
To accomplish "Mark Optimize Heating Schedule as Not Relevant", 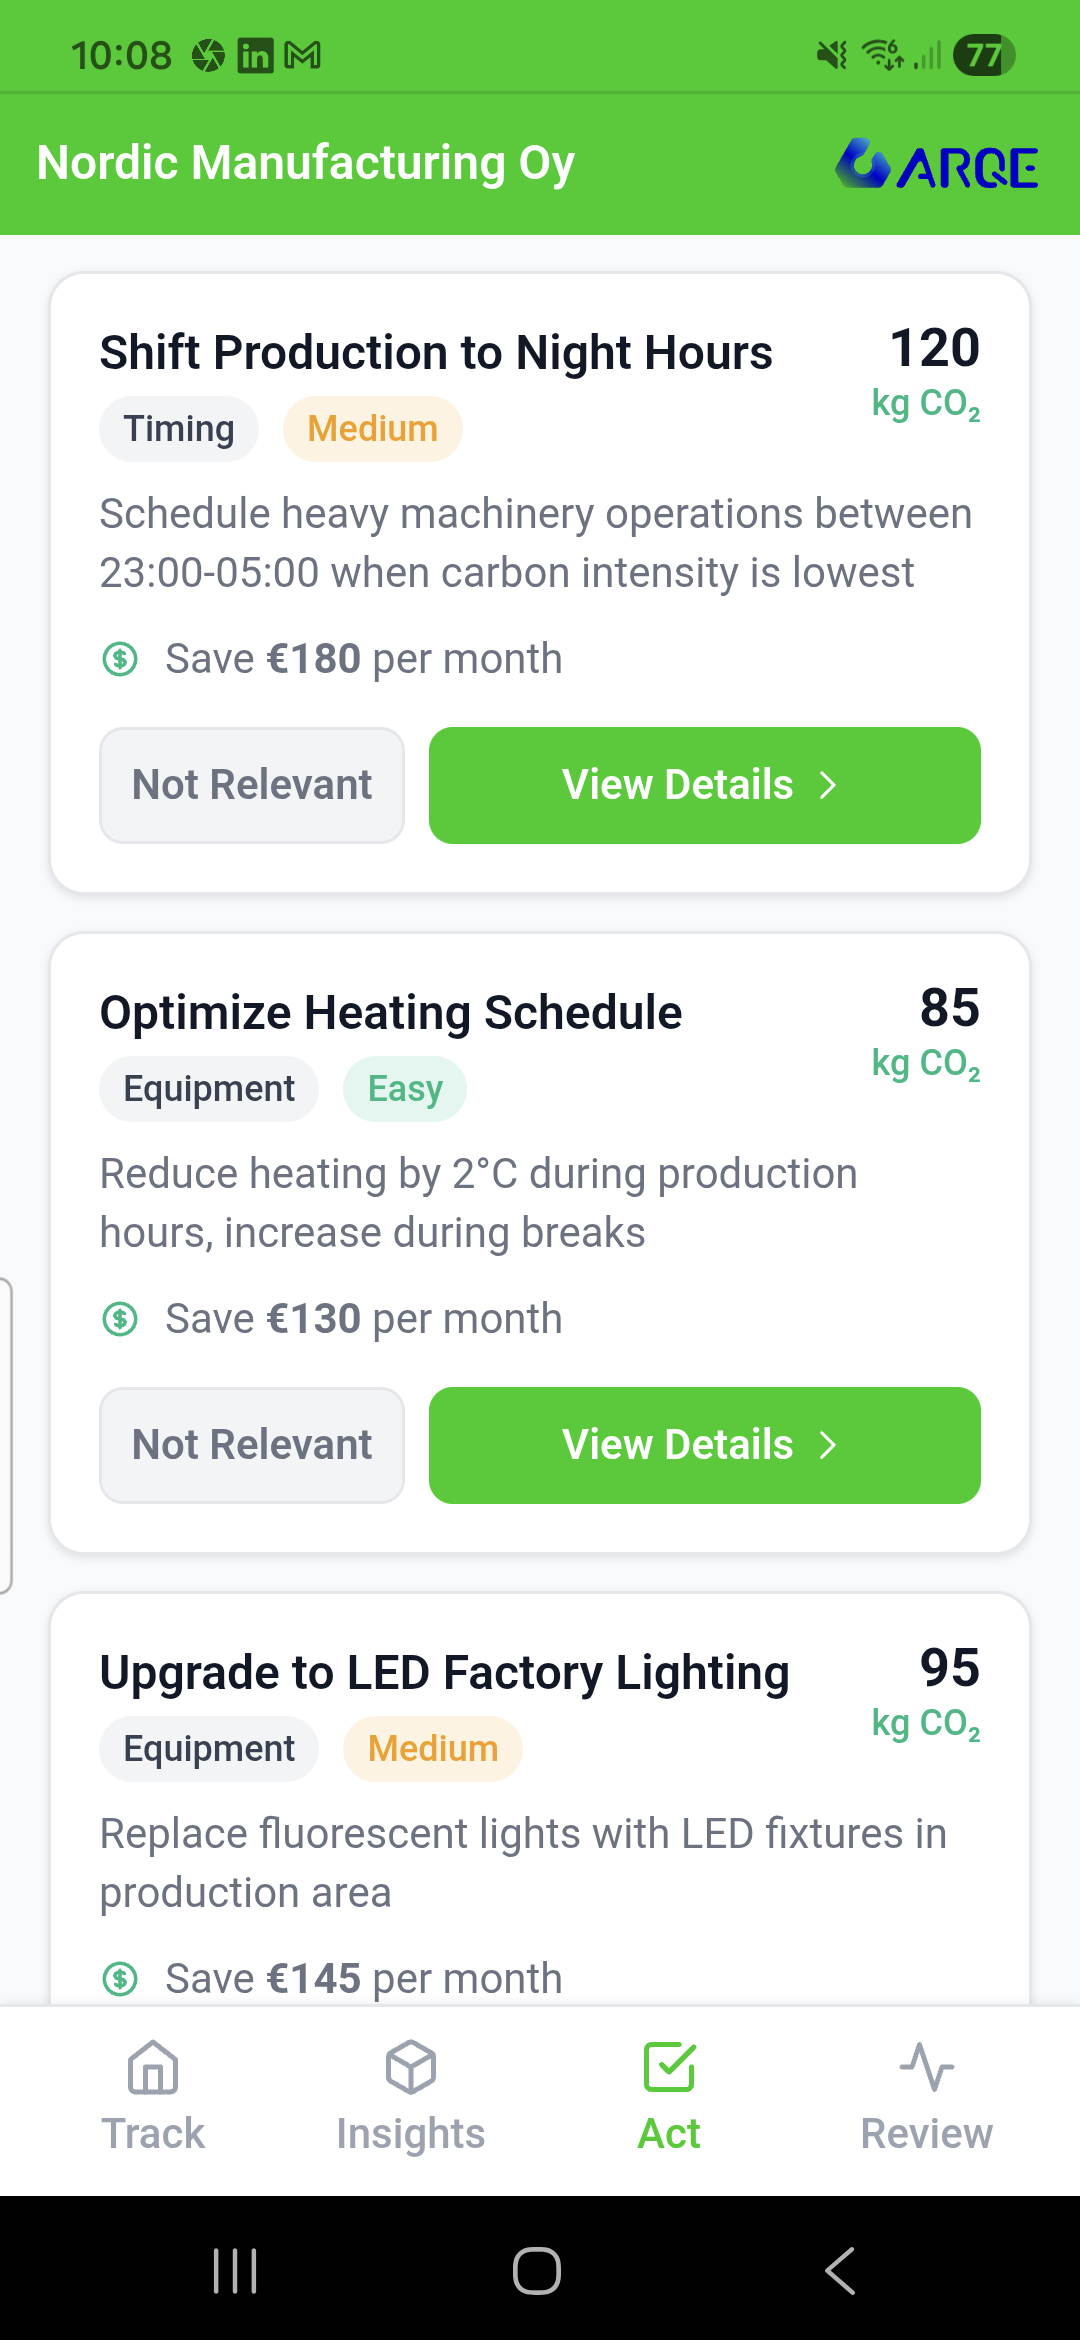I will pyautogui.click(x=252, y=1445).
